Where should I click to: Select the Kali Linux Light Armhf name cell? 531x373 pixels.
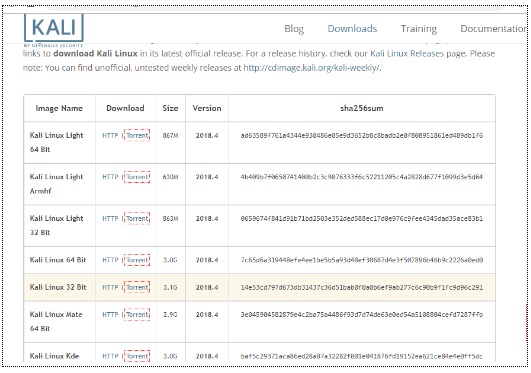[60, 184]
